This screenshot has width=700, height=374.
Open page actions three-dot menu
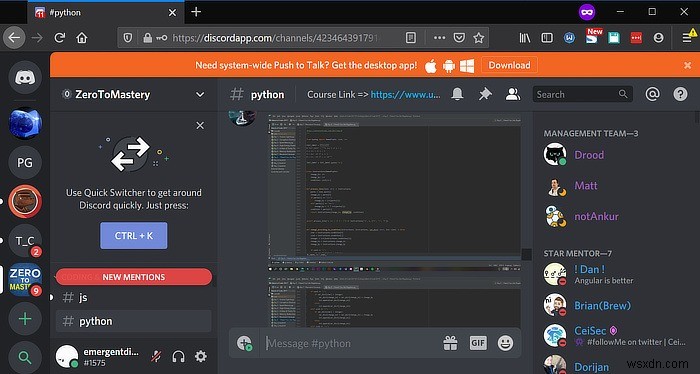point(439,38)
